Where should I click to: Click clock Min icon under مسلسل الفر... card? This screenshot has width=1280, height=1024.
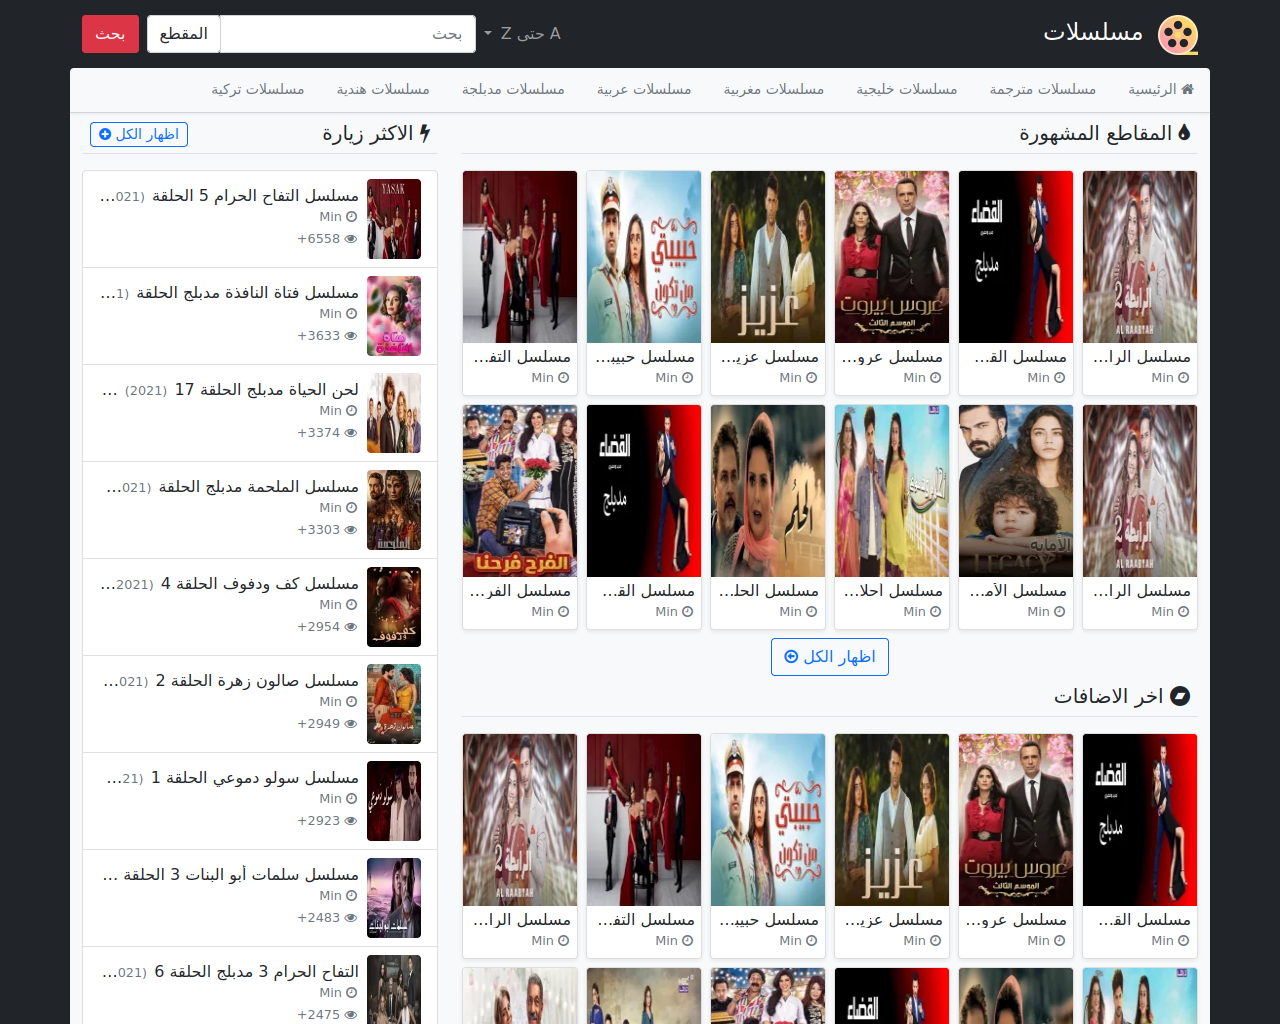click(x=564, y=612)
